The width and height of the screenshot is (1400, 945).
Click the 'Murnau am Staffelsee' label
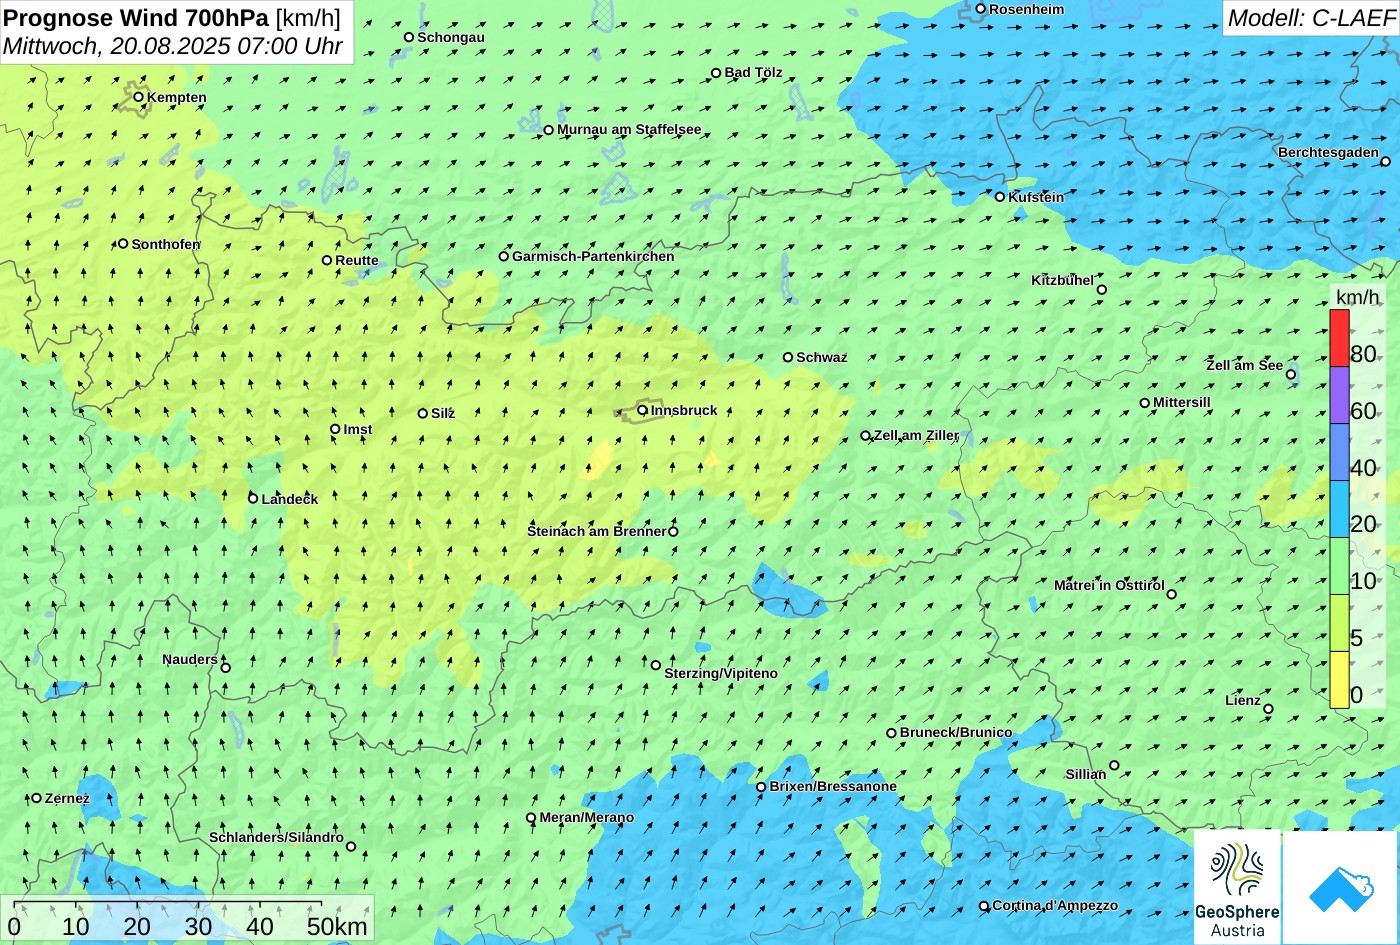point(629,130)
